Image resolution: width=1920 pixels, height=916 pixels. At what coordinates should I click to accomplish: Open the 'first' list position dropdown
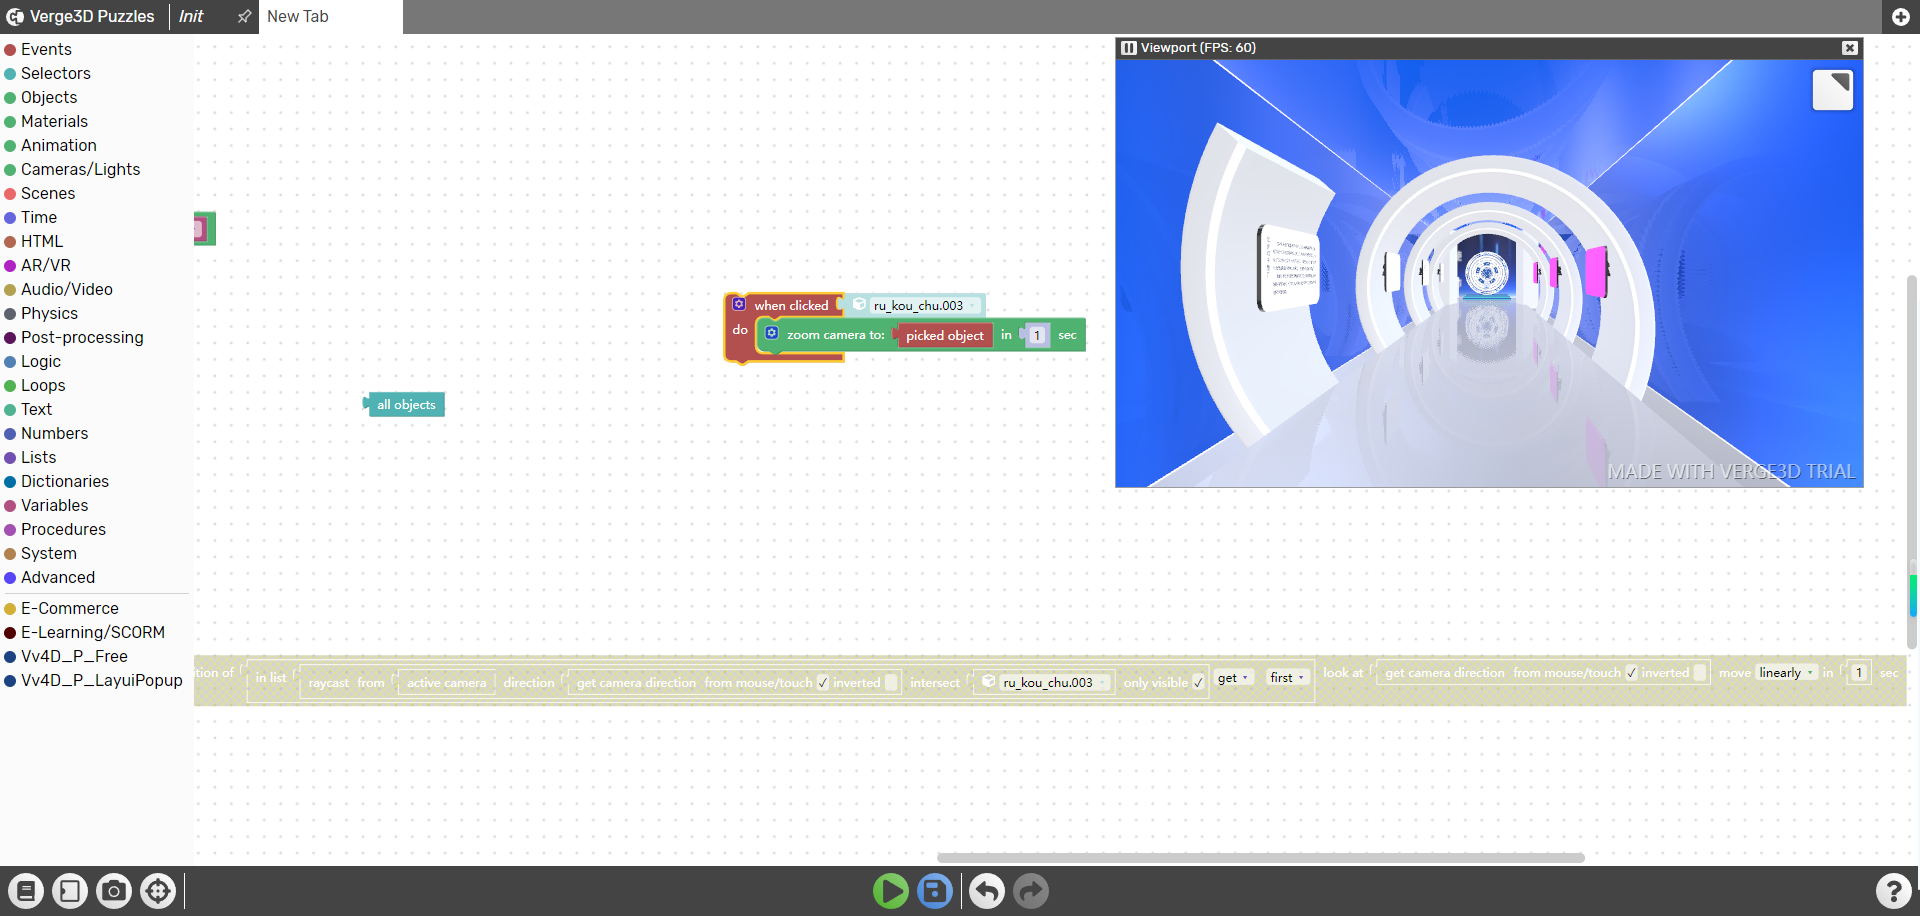1287,678
